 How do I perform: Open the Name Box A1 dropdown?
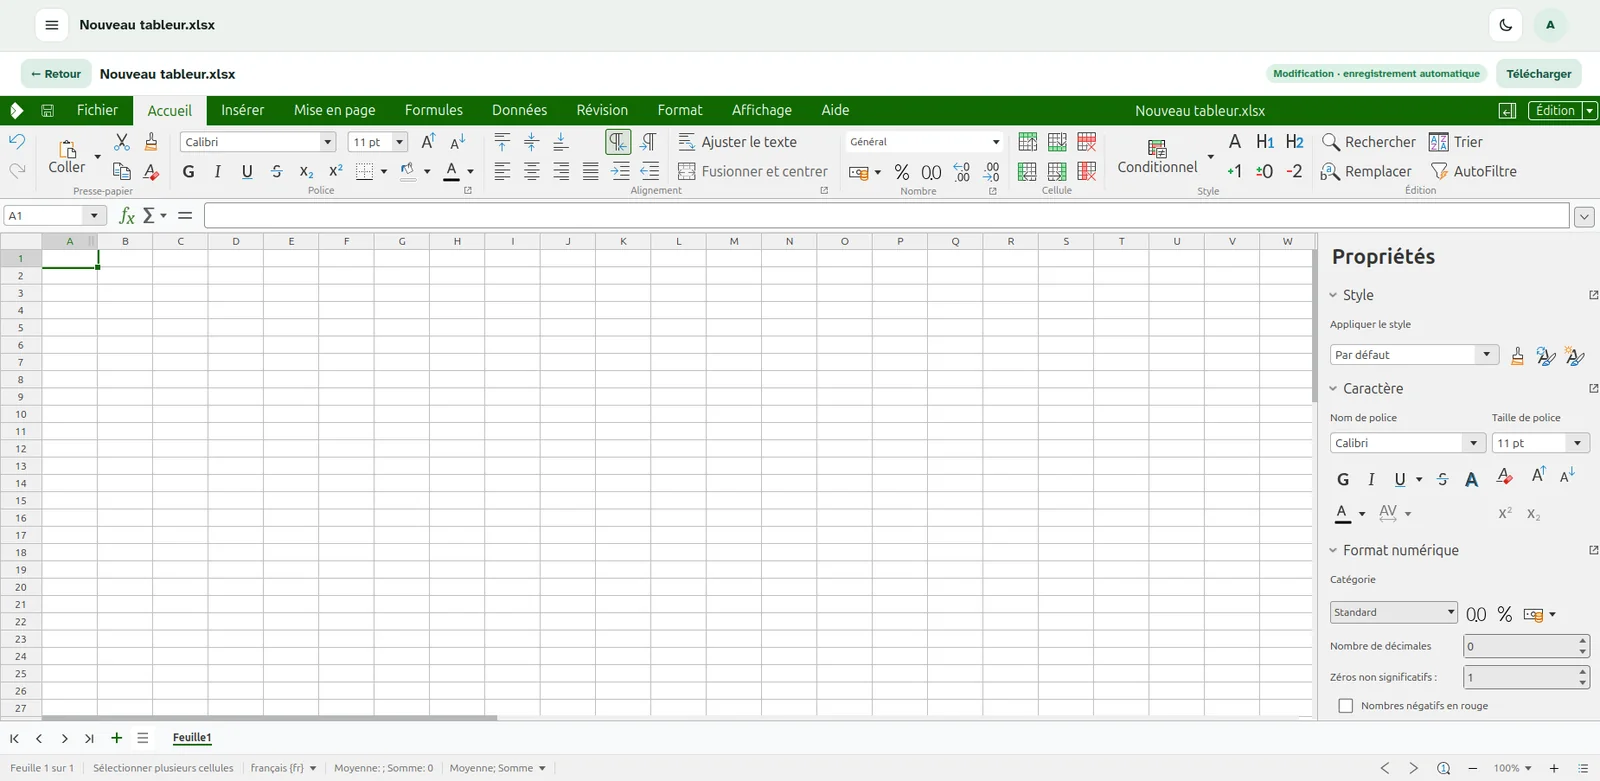(94, 215)
